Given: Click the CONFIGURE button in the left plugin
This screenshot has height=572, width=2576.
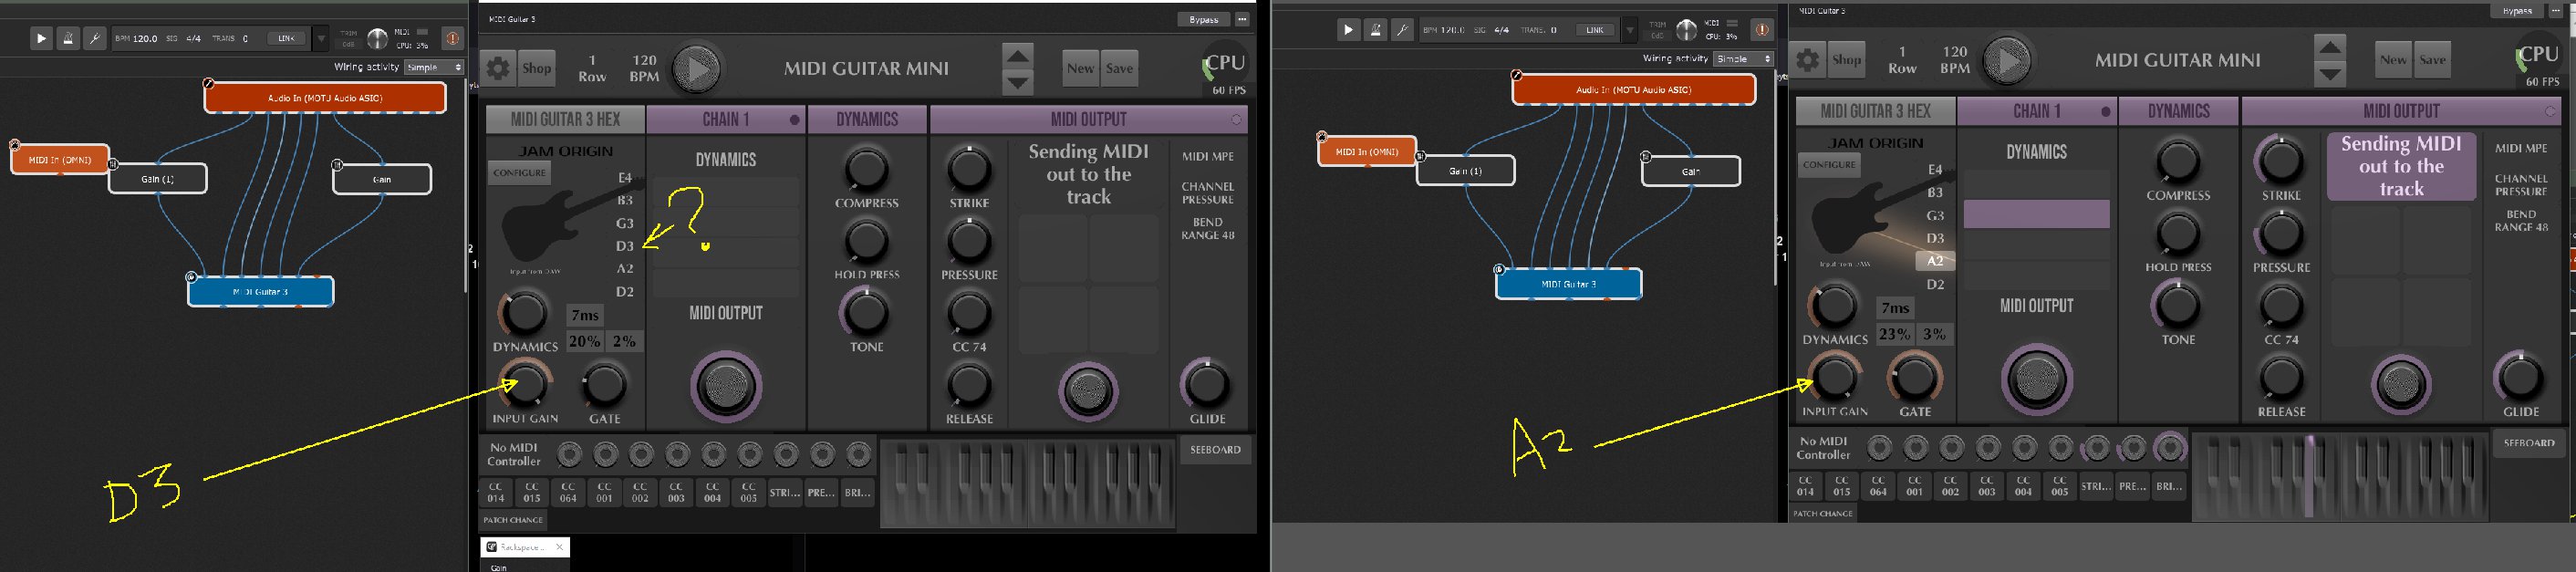Looking at the screenshot, I should coord(519,173).
